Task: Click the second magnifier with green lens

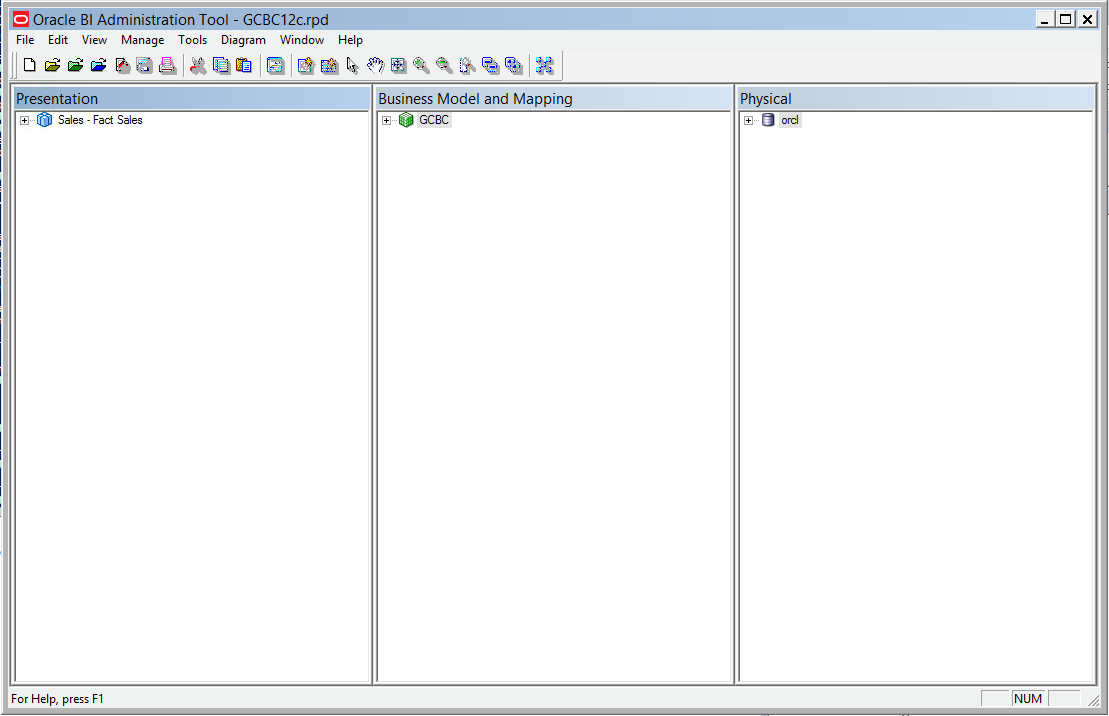Action: [444, 66]
